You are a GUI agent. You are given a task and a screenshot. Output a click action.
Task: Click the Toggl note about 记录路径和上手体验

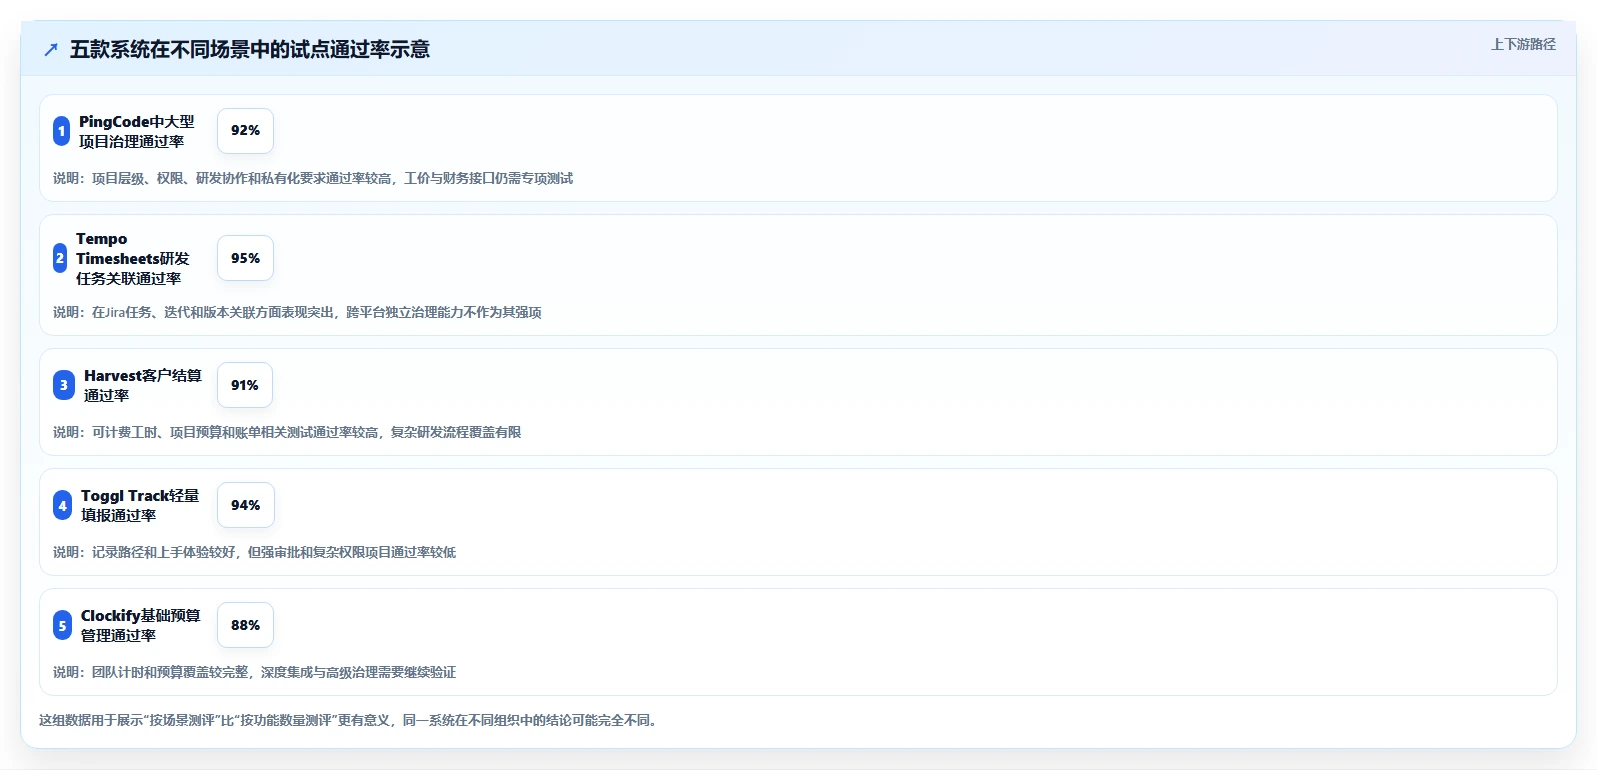(254, 552)
